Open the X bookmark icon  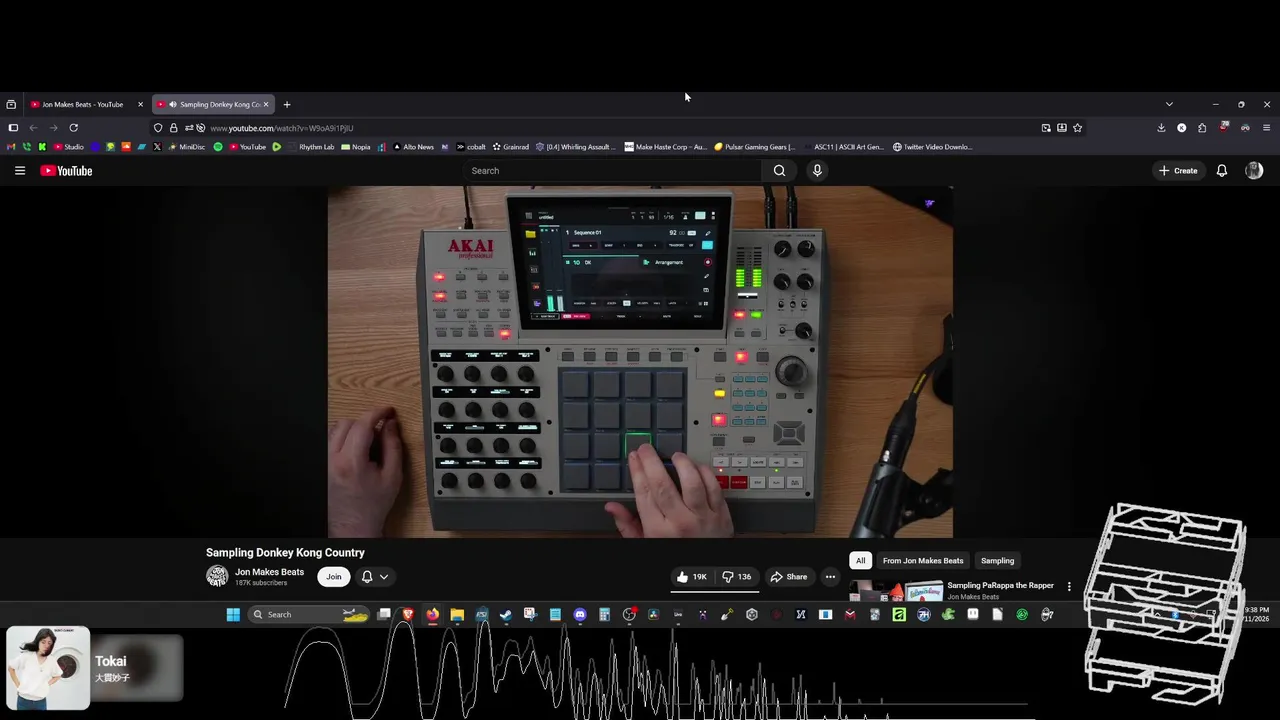click(157, 147)
